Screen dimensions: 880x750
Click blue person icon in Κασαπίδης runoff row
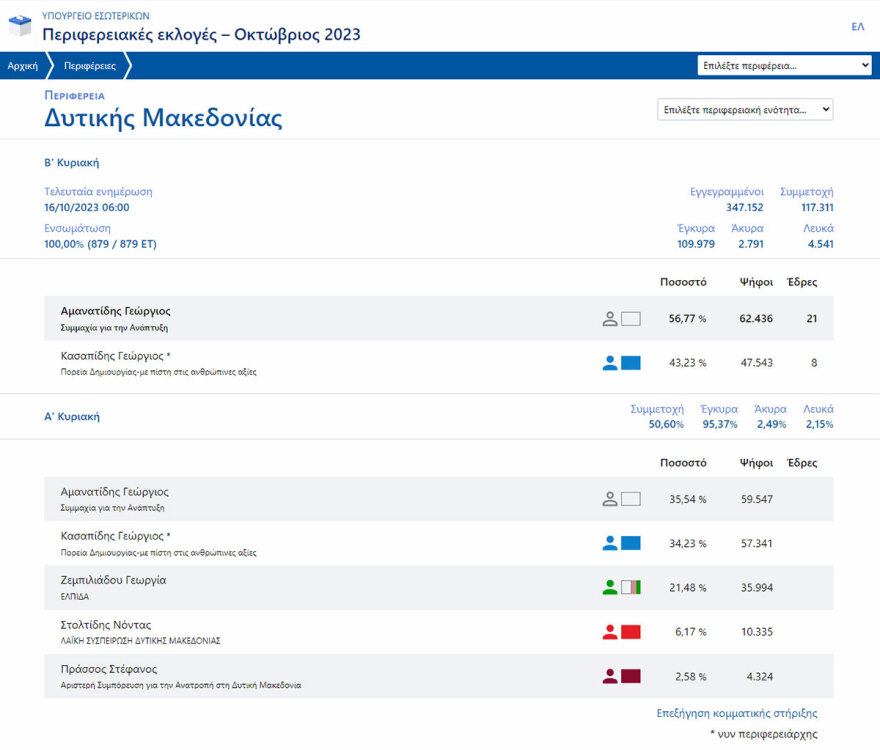[610, 363]
